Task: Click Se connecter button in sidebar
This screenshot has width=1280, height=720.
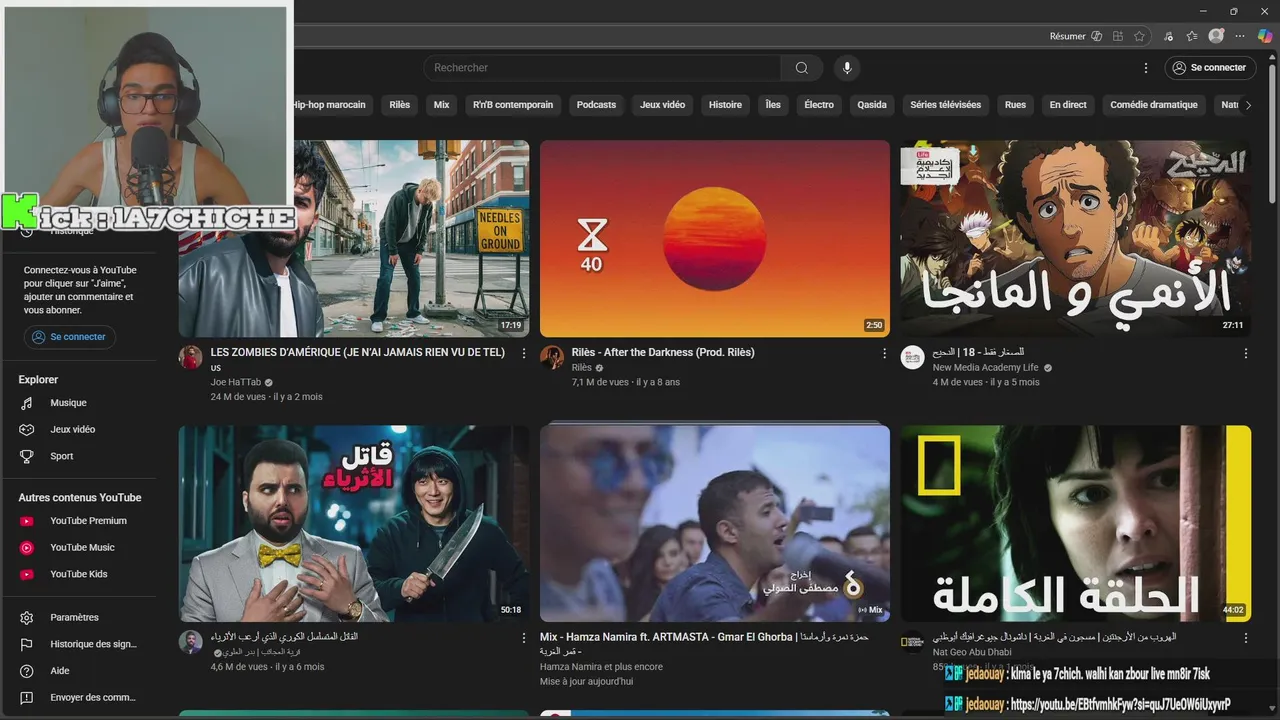Action: coord(70,337)
